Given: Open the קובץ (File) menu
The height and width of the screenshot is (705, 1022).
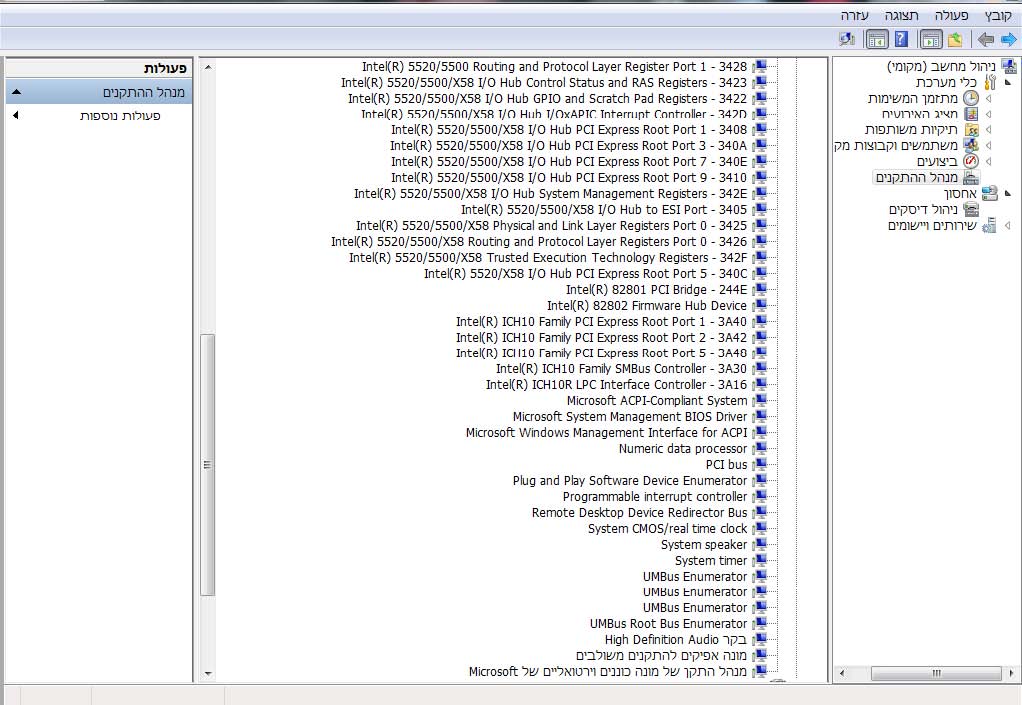Looking at the screenshot, I should tap(998, 16).
